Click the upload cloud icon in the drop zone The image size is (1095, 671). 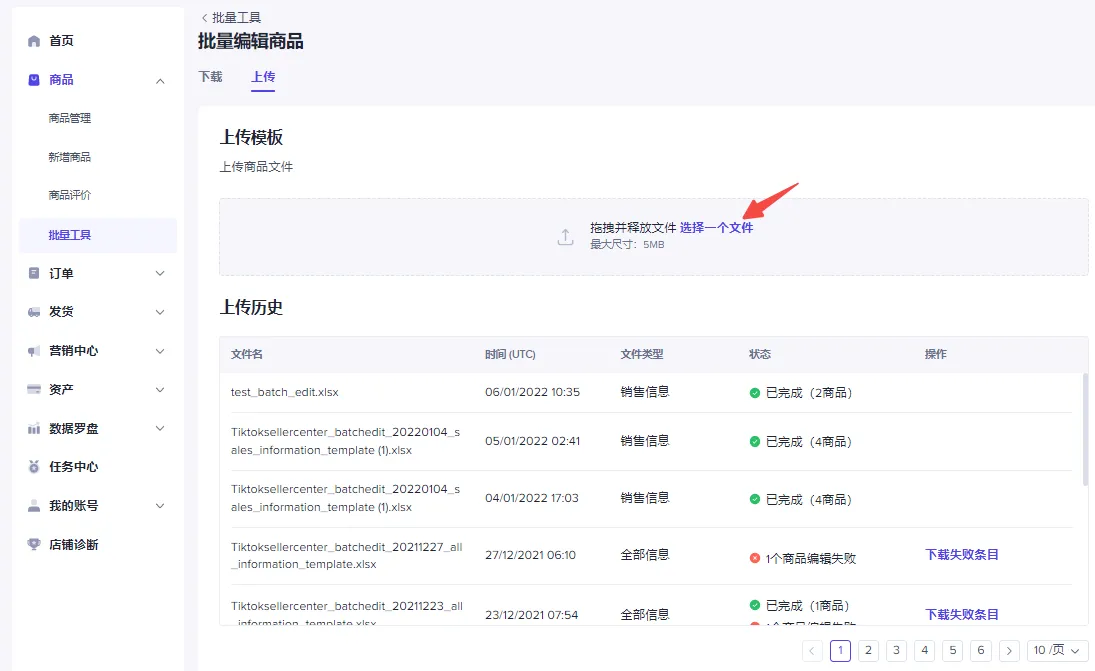[564, 236]
